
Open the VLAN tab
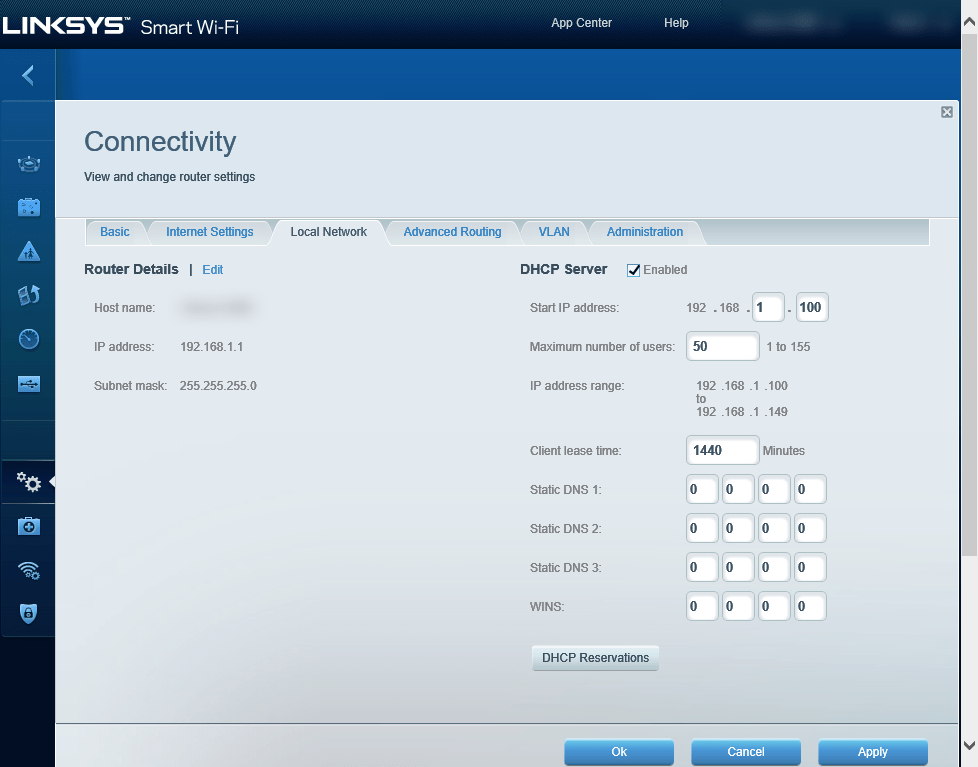[x=554, y=231]
